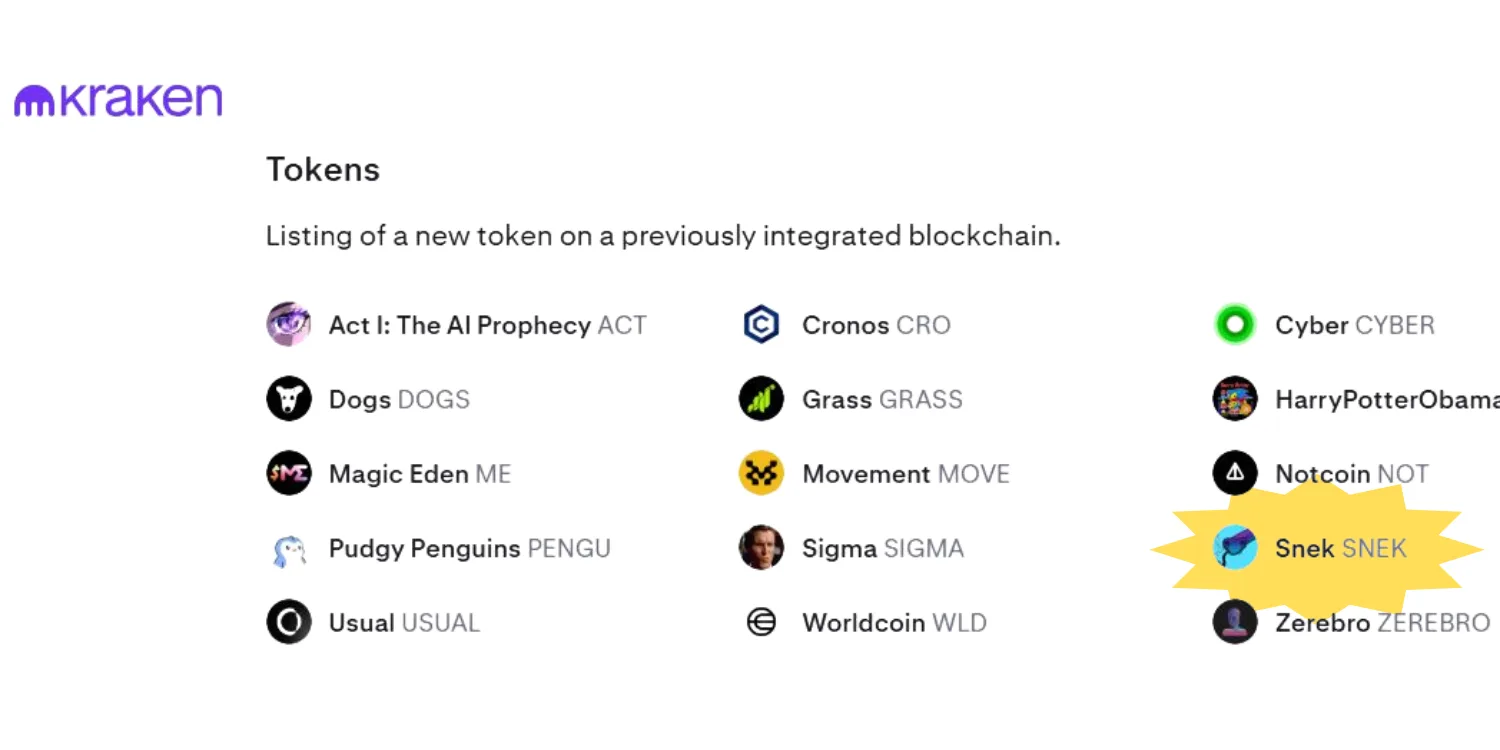This screenshot has width=1500, height=750.
Task: Click the Kraken logo
Action: pyautogui.click(x=118, y=100)
